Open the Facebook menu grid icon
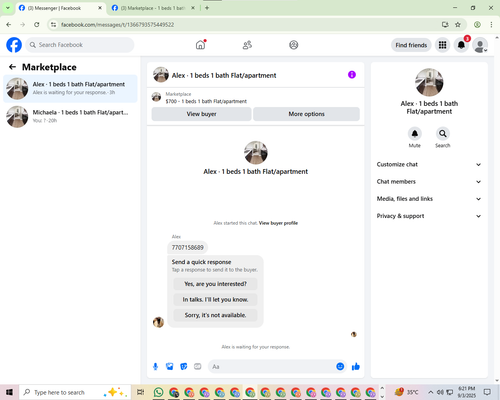 (x=442, y=45)
